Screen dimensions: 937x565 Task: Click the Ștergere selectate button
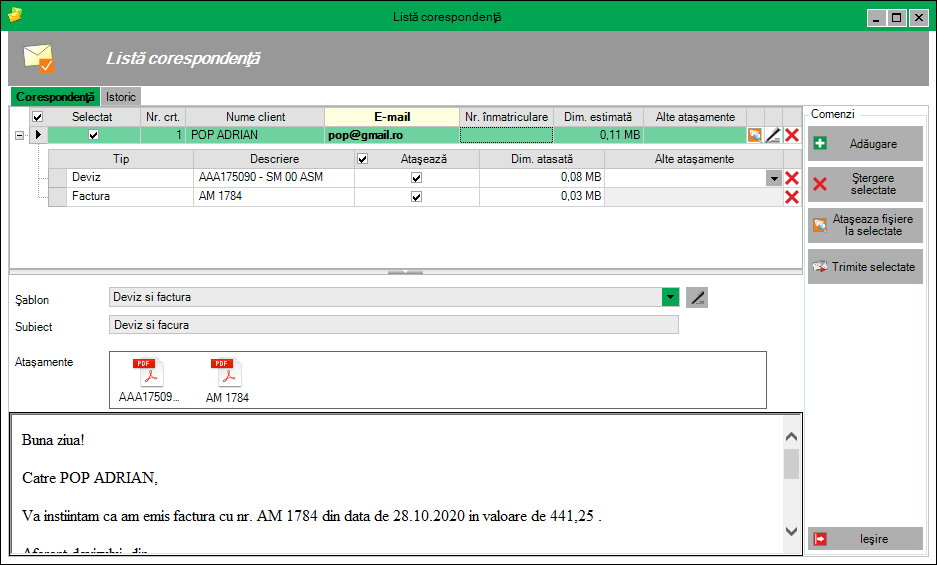click(865, 184)
